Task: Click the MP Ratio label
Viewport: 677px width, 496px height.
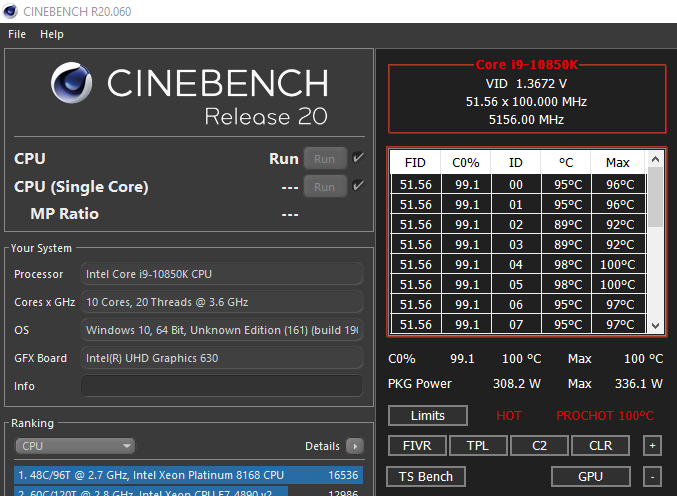Action: (x=64, y=214)
